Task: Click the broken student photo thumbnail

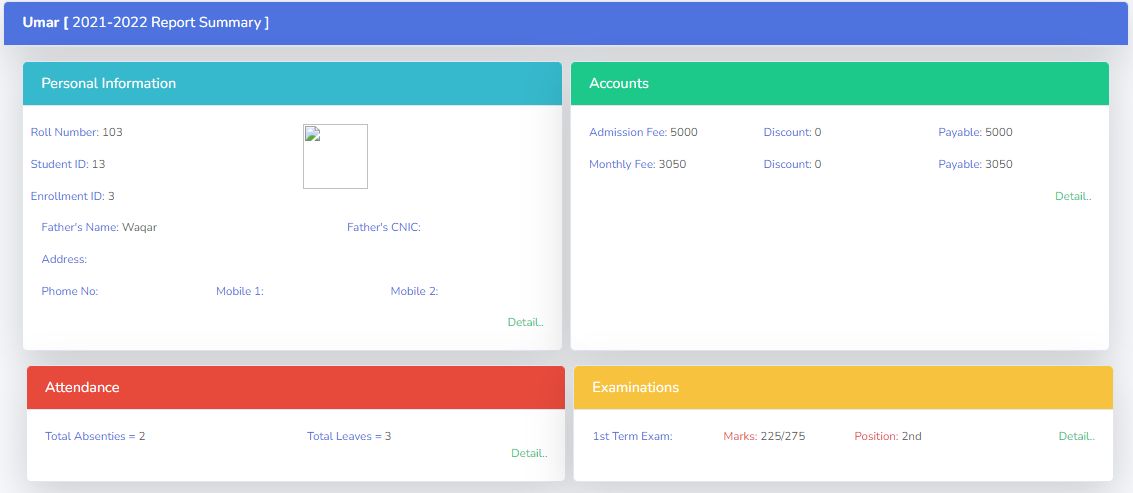Action: click(x=335, y=156)
